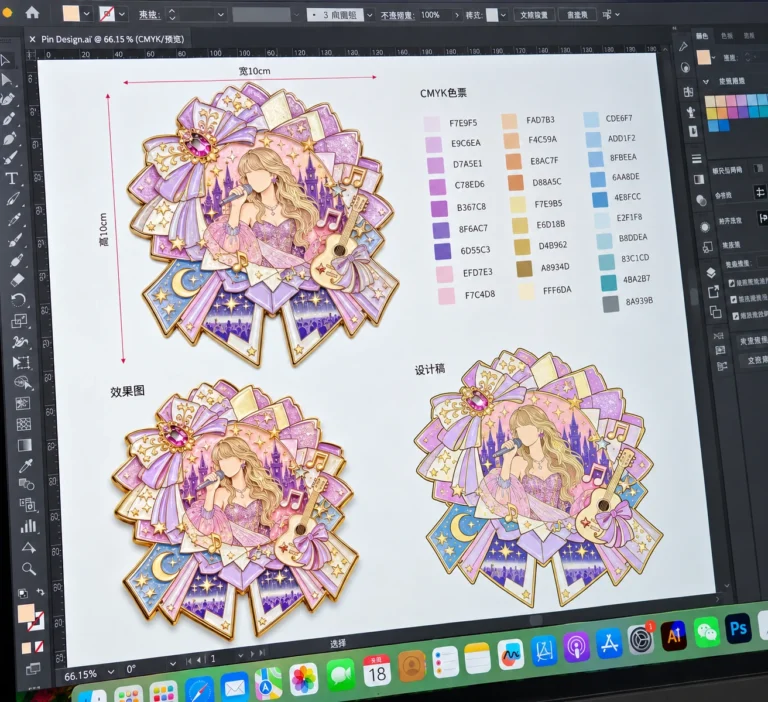Image resolution: width=768 pixels, height=702 pixels.
Task: Open the Transparency panel icon in dock
Action: 701,200
